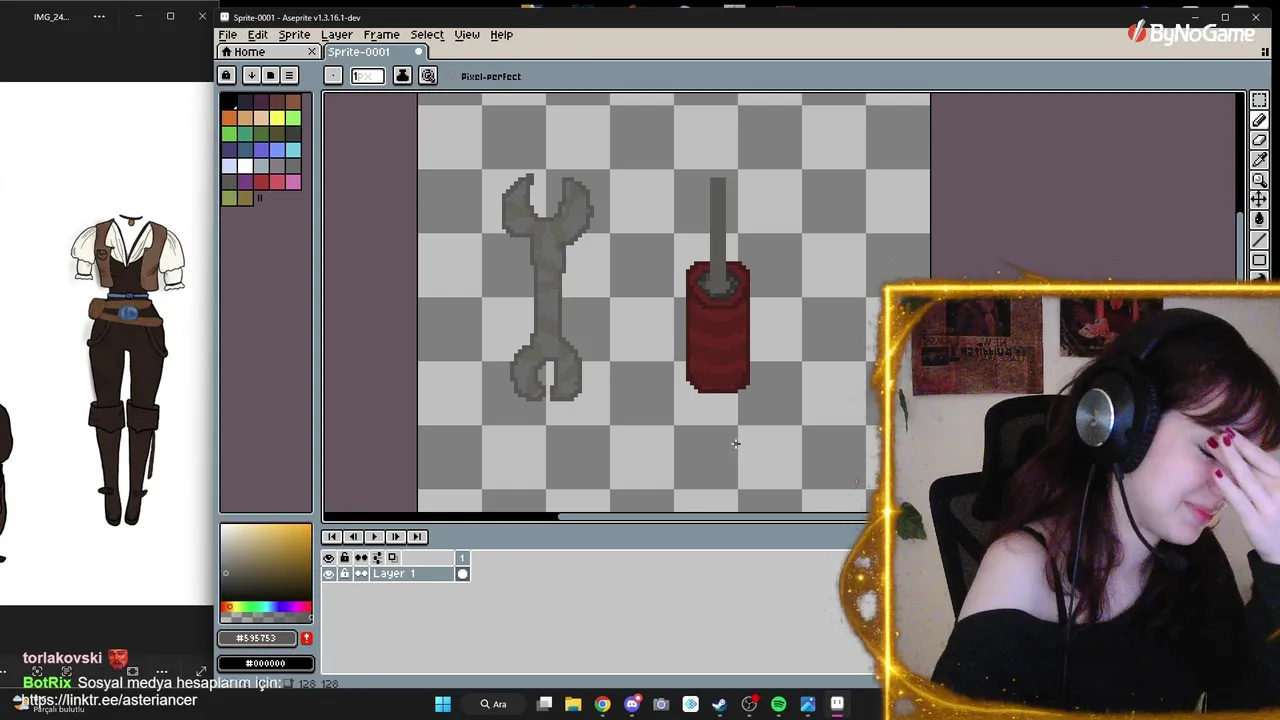The height and width of the screenshot is (720, 1280).
Task: Go to previous frame button
Action: pyautogui.click(x=353, y=537)
